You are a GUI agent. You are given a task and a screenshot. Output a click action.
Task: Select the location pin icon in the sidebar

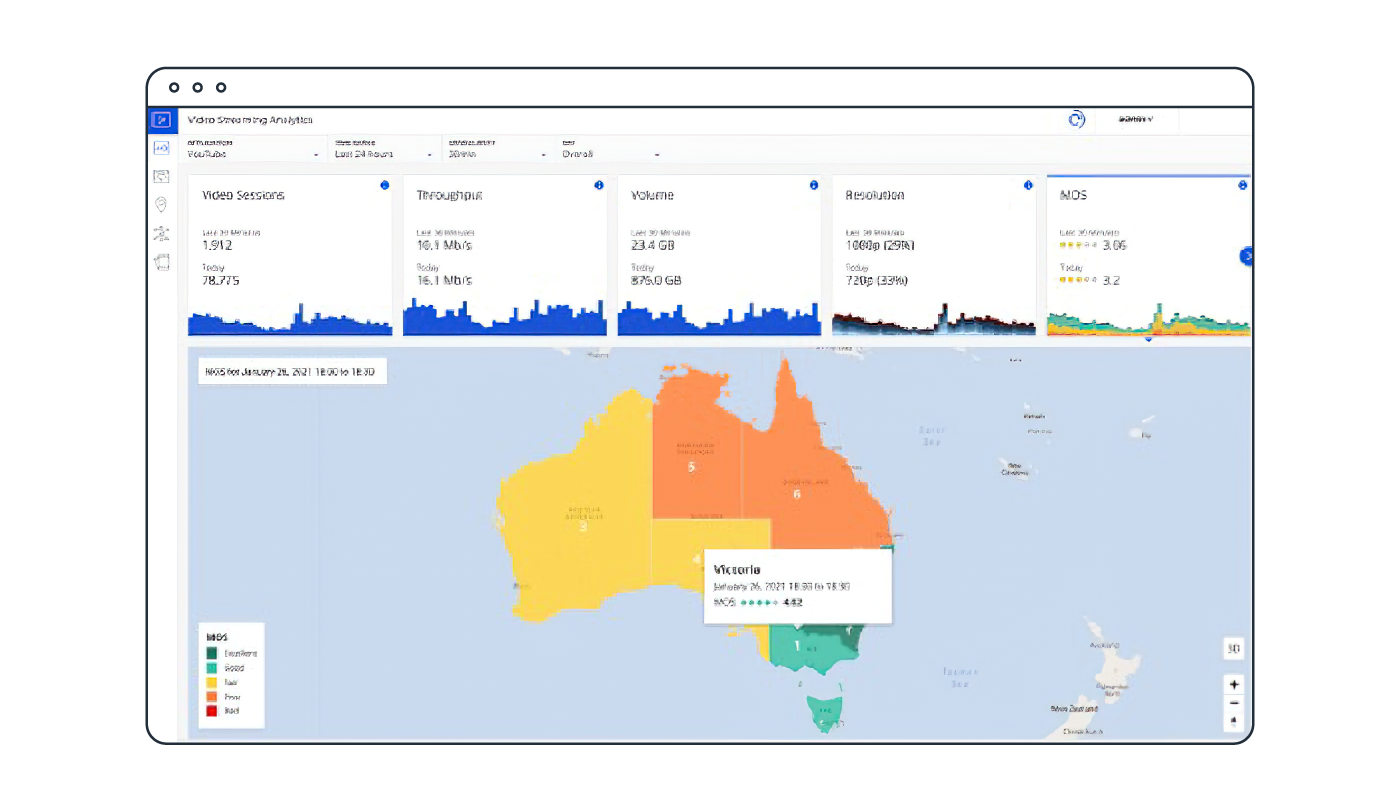click(161, 205)
